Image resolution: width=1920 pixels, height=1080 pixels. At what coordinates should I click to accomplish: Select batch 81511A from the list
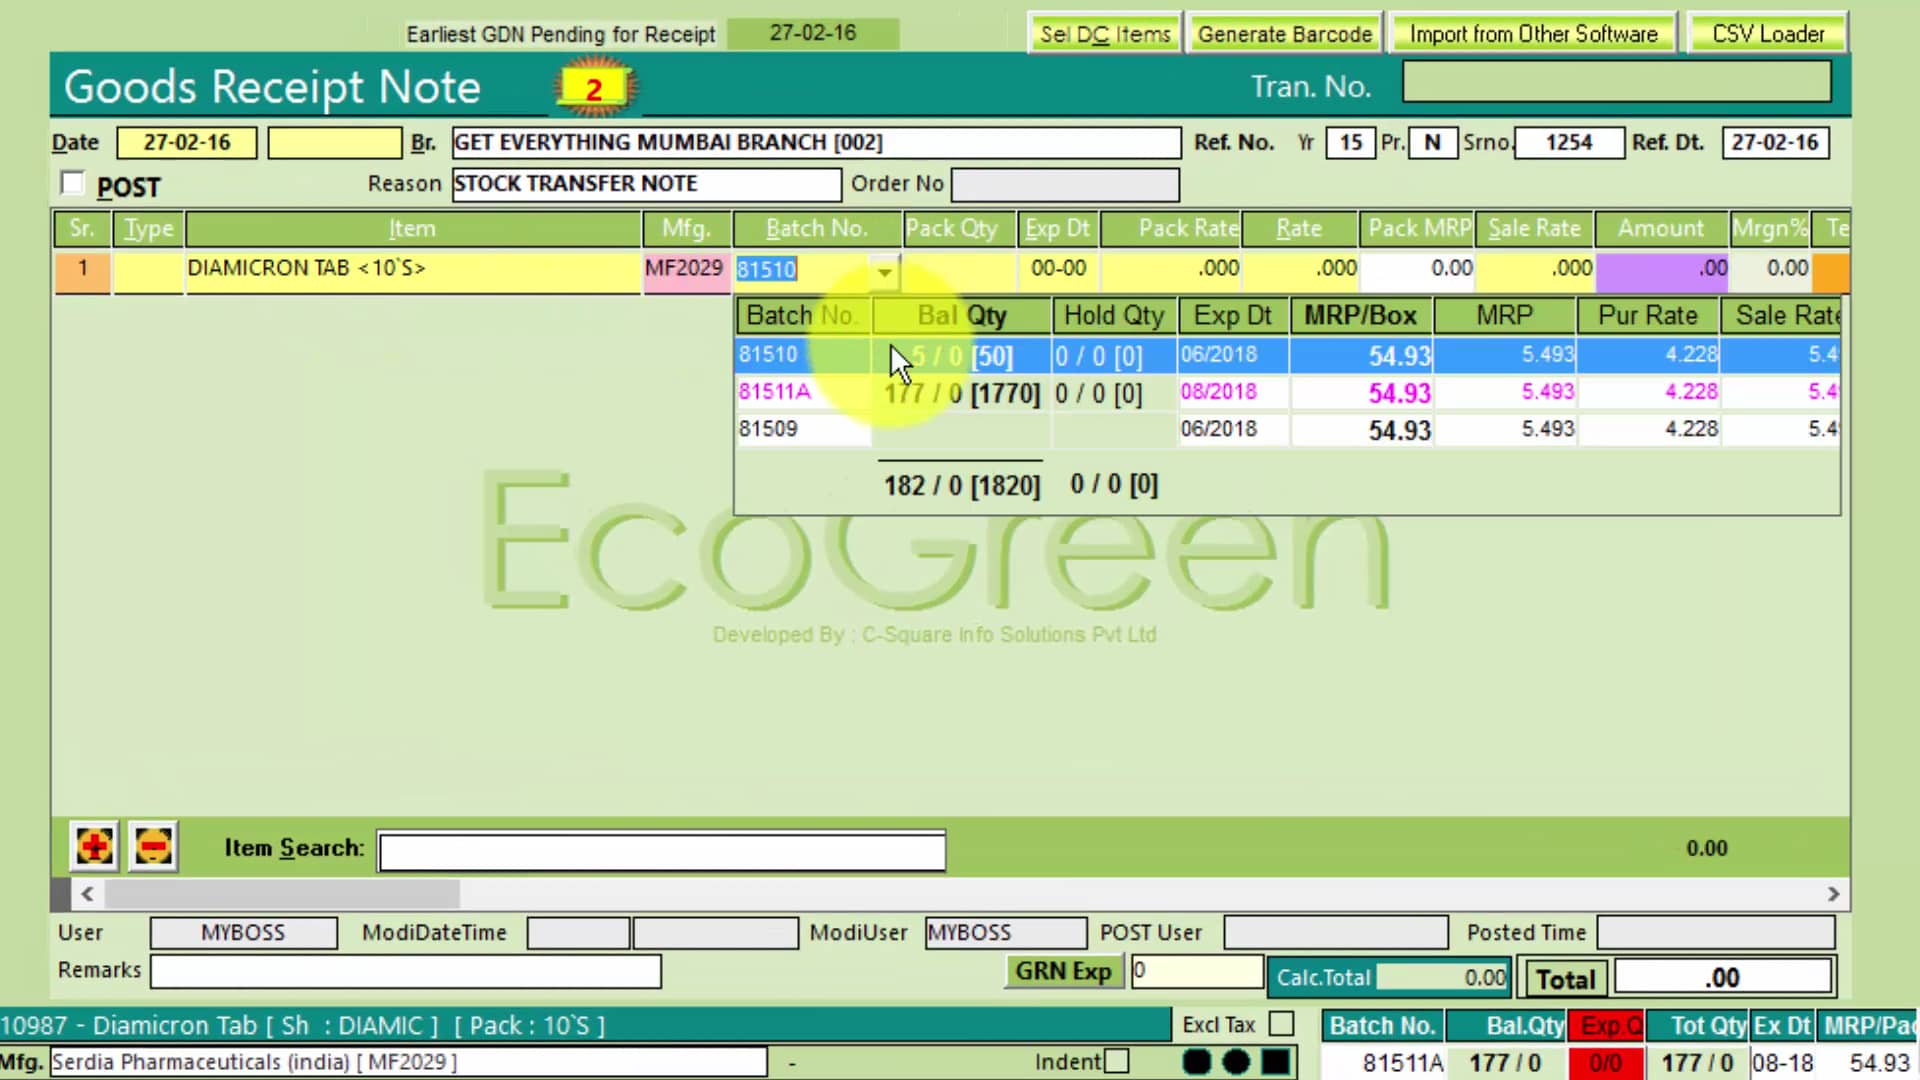tap(775, 392)
